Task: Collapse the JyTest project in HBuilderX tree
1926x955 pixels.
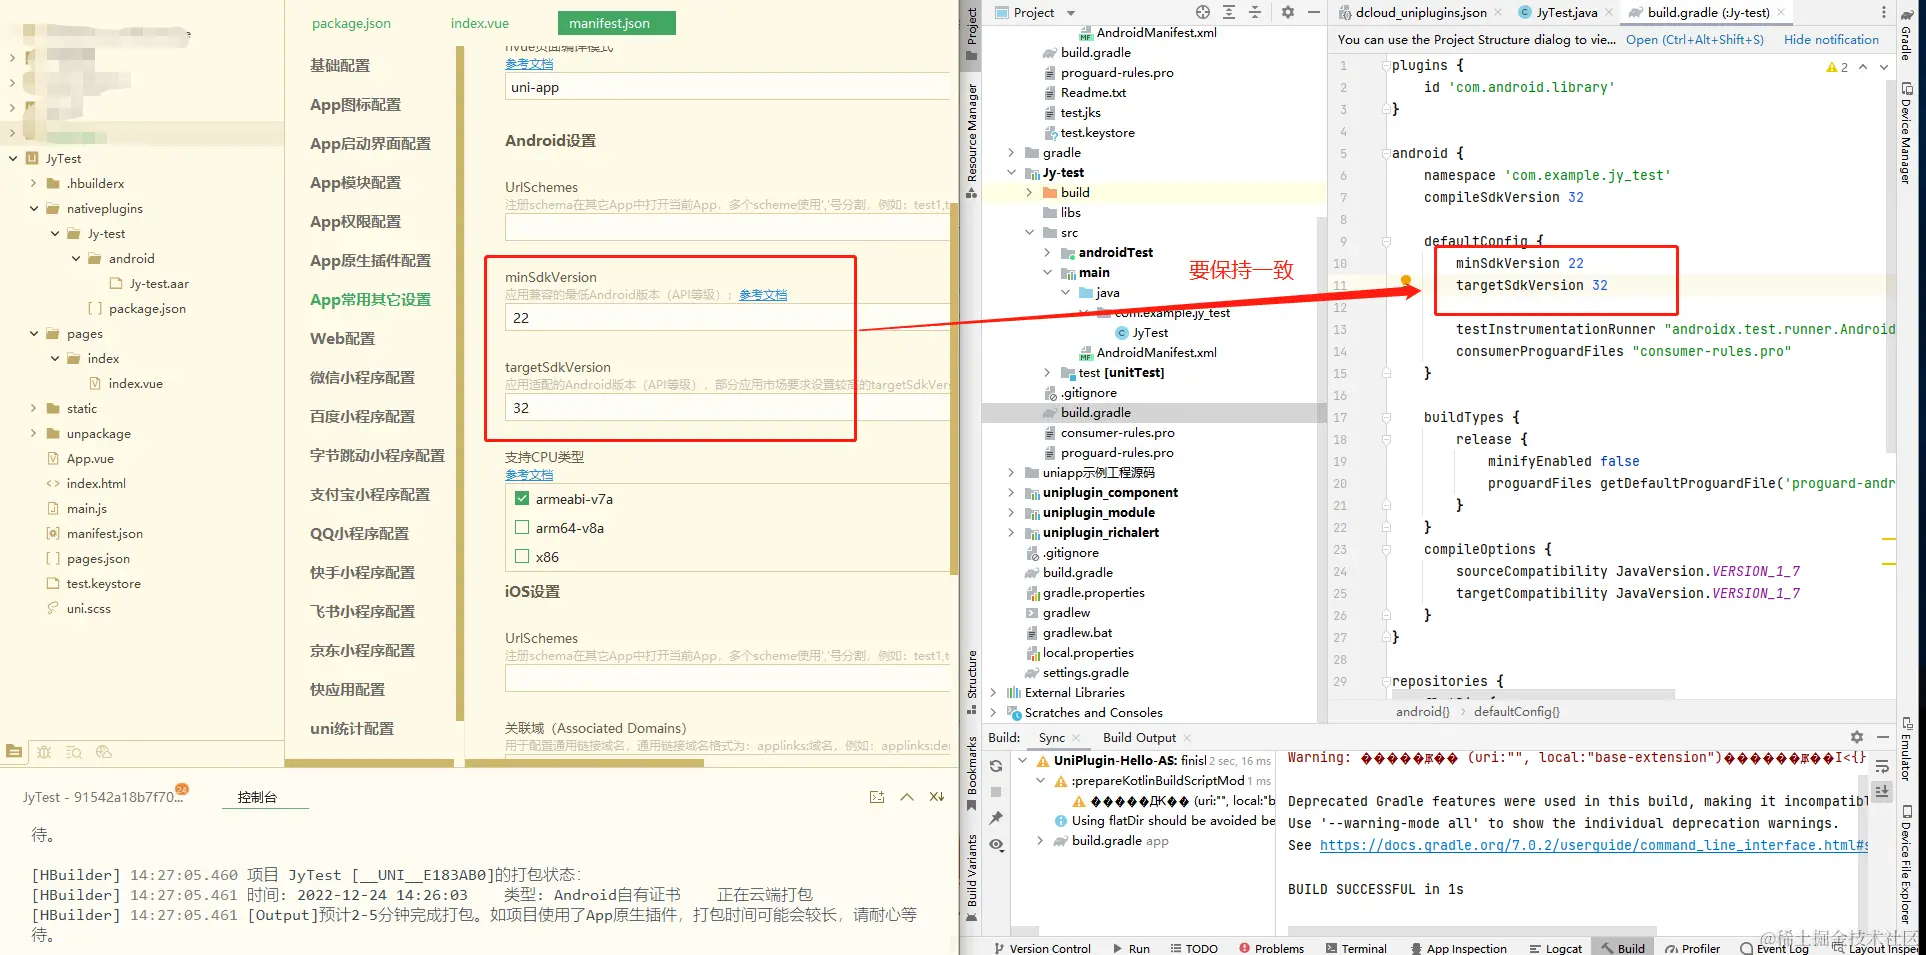Action: [x=13, y=158]
